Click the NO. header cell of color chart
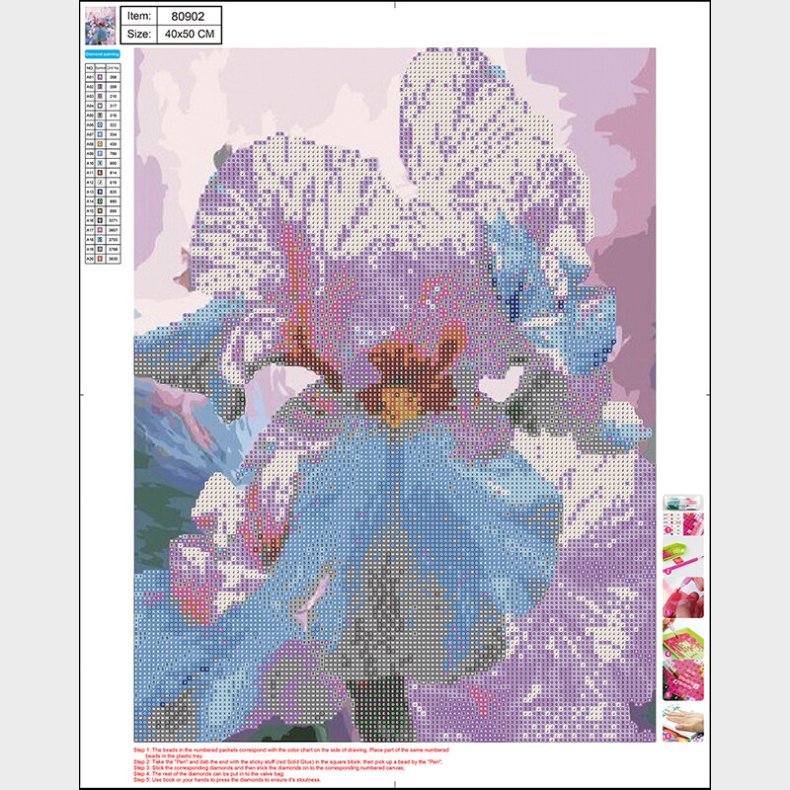790x790 pixels. [91, 68]
